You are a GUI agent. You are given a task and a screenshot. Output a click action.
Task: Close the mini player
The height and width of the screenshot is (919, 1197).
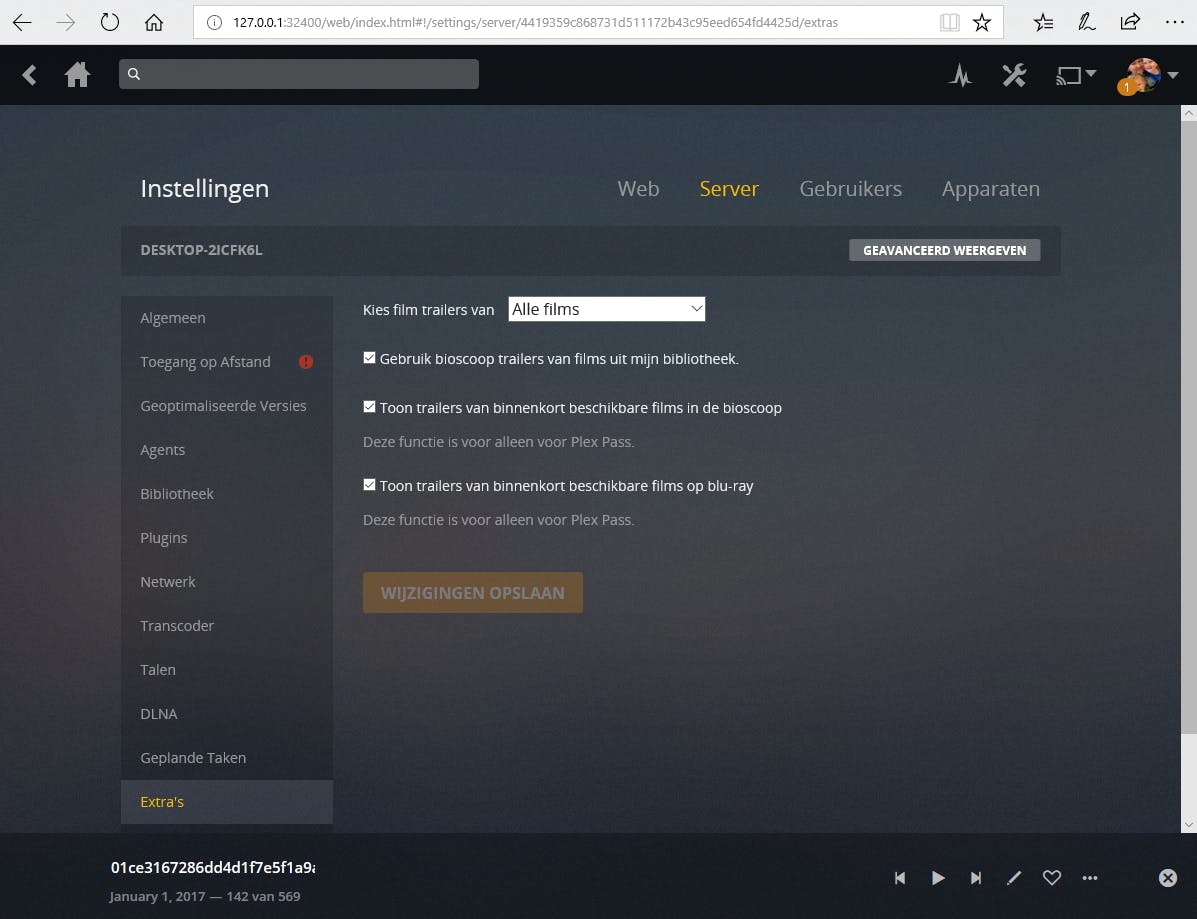pyautogui.click(x=1168, y=878)
